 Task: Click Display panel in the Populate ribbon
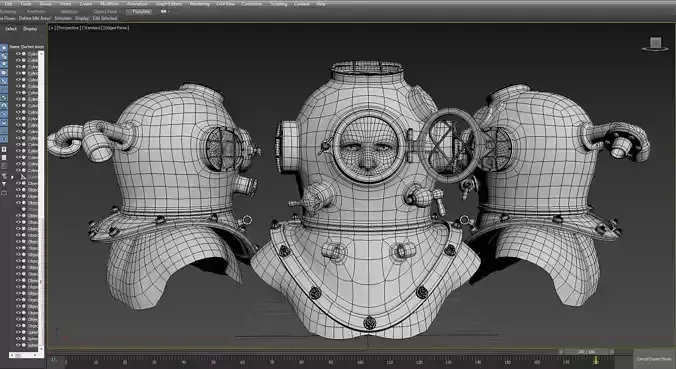click(x=81, y=19)
